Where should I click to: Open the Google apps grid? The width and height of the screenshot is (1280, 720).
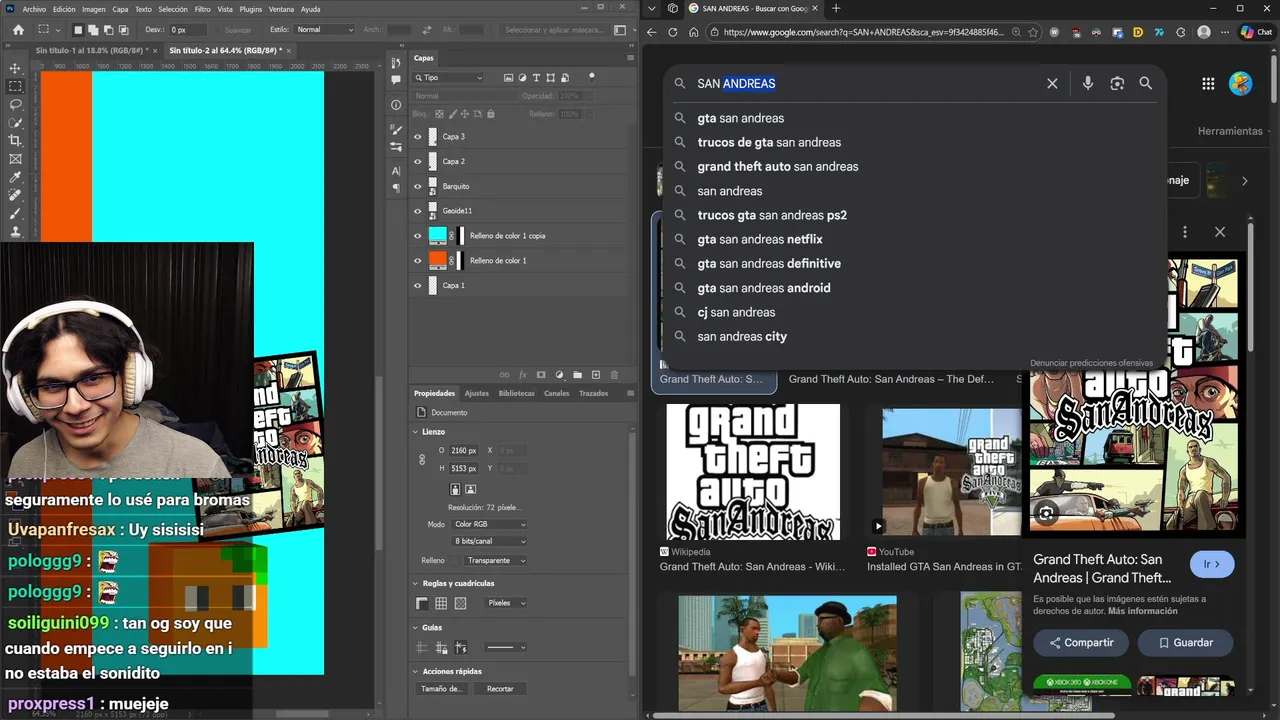[1208, 84]
